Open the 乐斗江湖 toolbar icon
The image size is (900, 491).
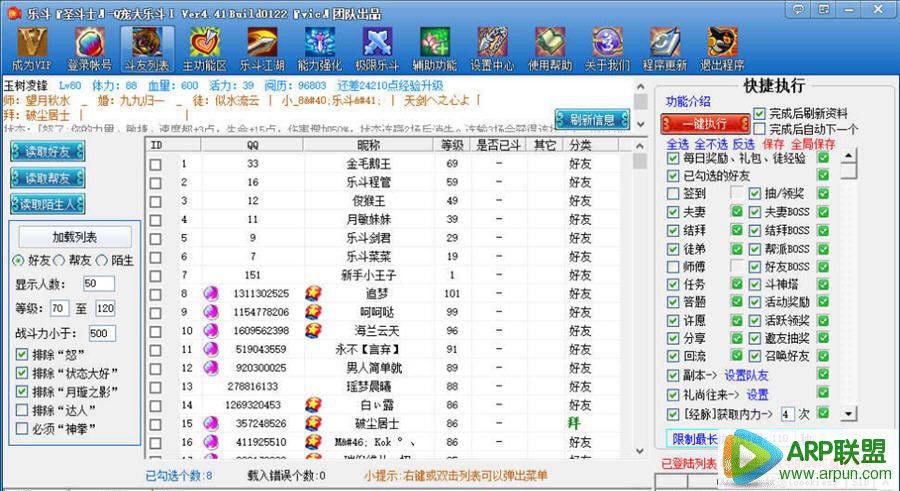262,49
